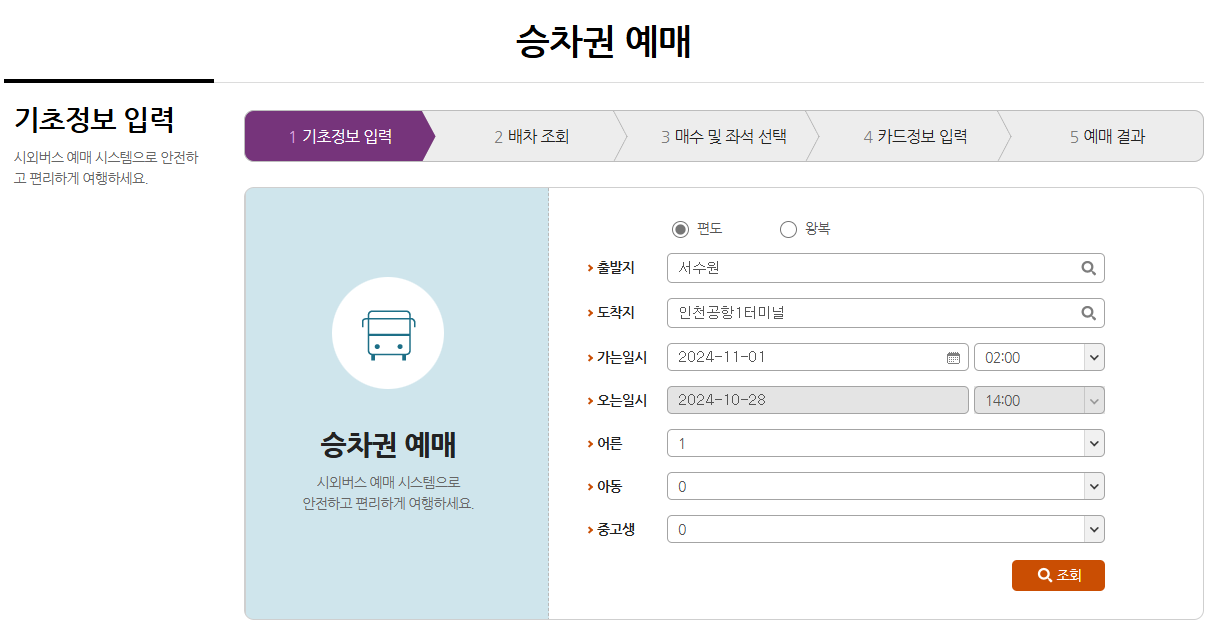Click the search icon next to 출발지 field
The image size is (1229, 636).
pyautogui.click(x=1089, y=268)
